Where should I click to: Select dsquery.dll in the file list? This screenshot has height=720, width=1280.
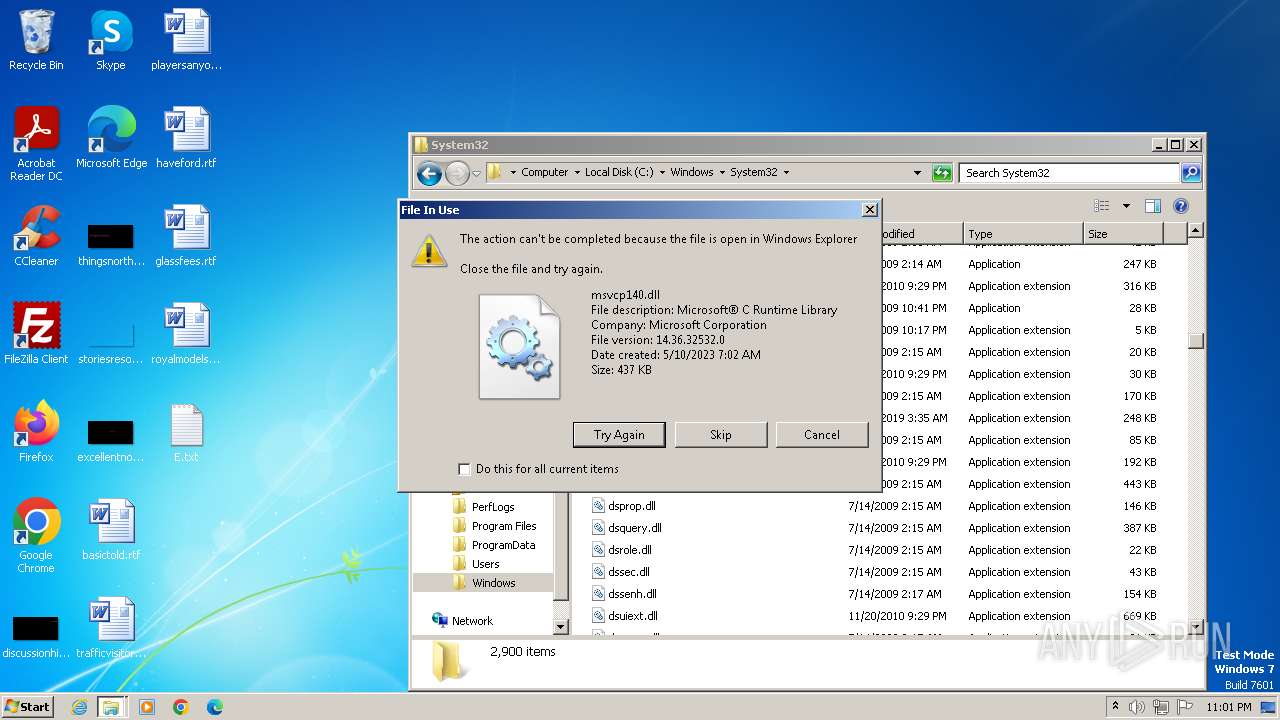tap(634, 528)
